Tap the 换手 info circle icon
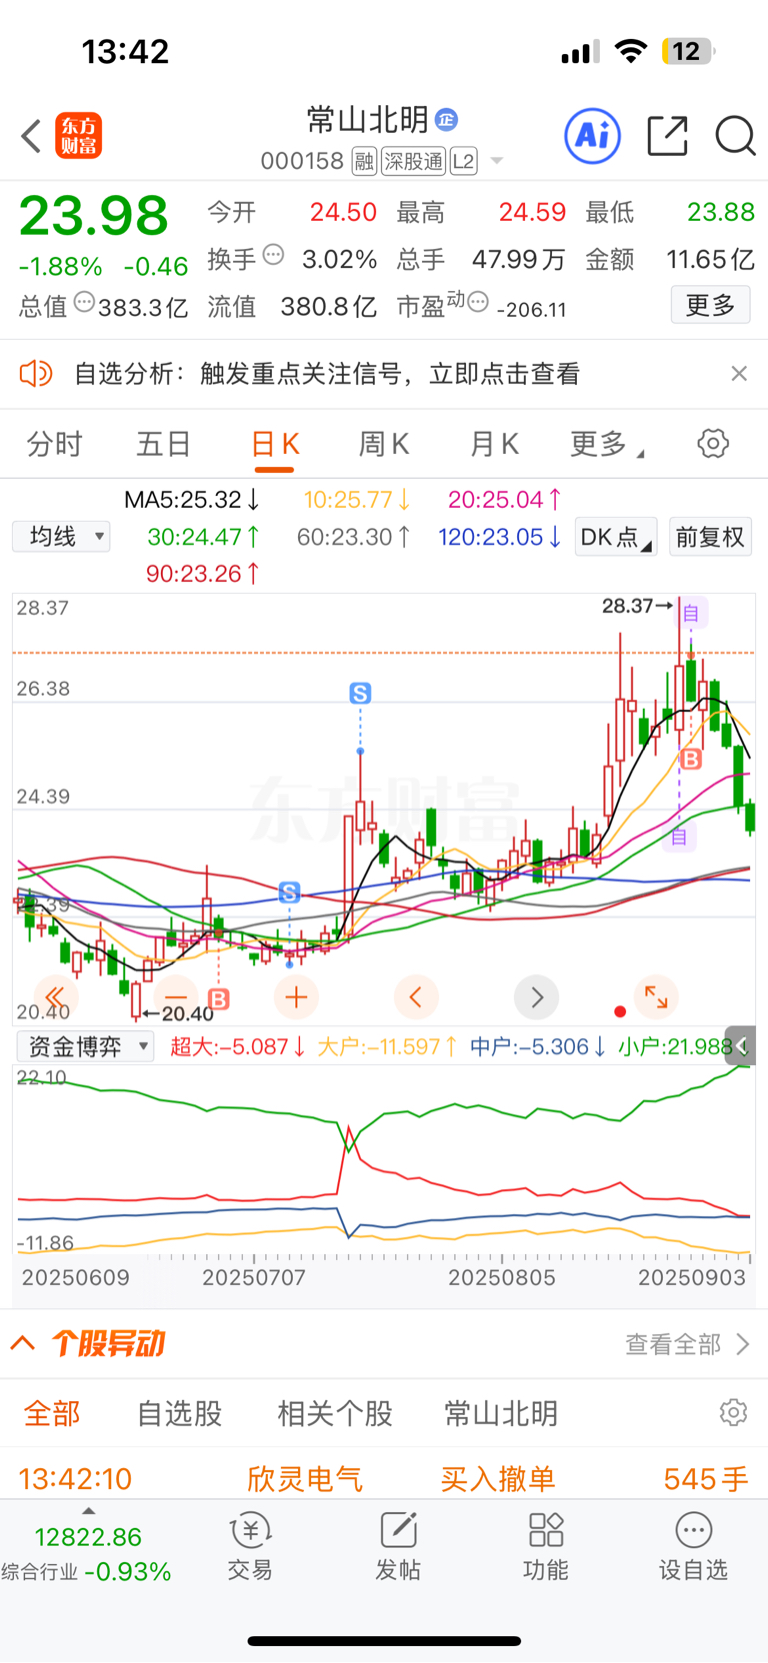 tap(273, 255)
